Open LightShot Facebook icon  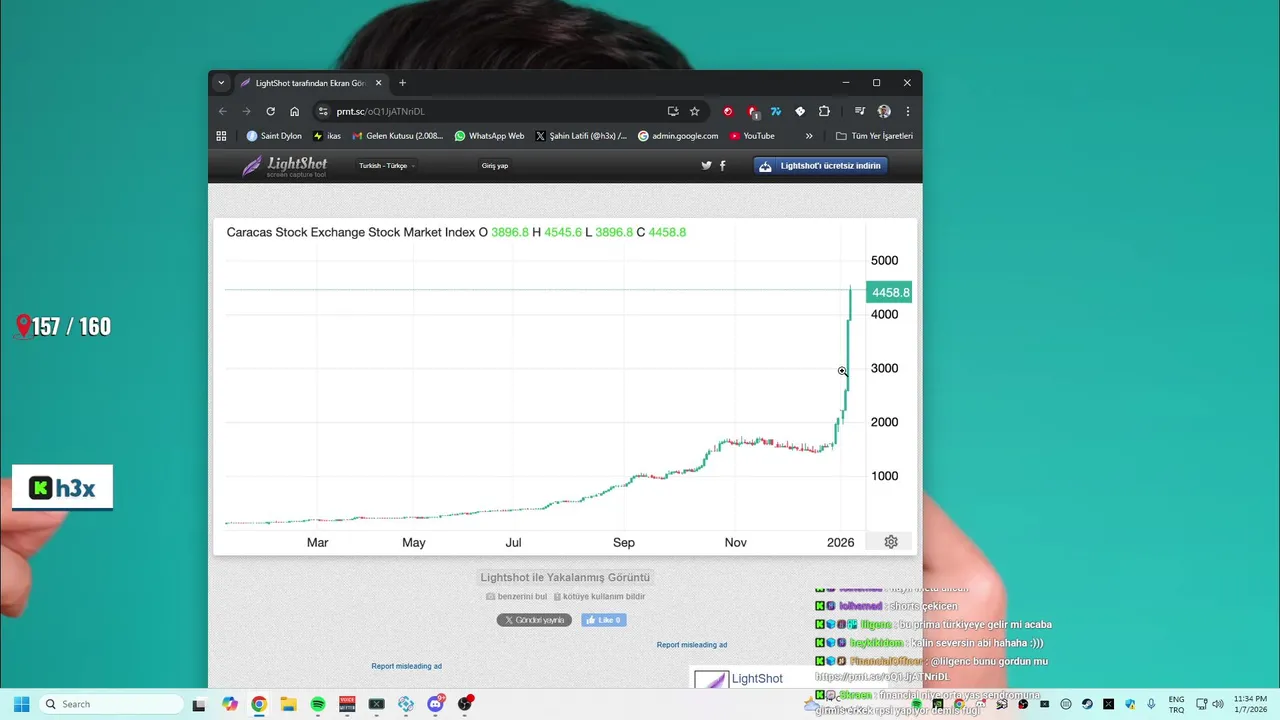pos(722,166)
